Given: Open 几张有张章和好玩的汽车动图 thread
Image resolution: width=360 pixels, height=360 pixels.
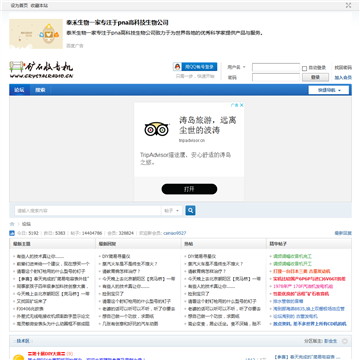Looking at the screenshot, I should coord(130,324).
